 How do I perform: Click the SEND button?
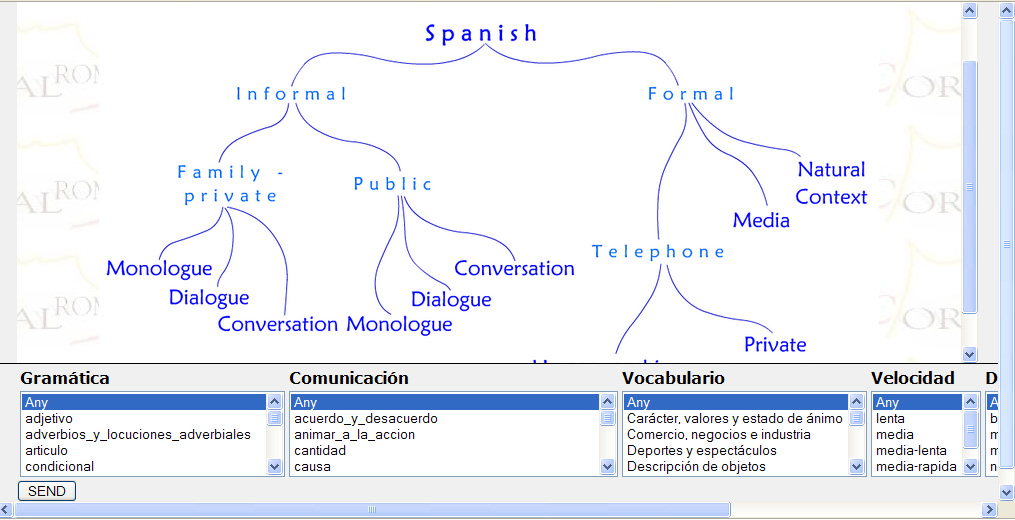coord(47,491)
